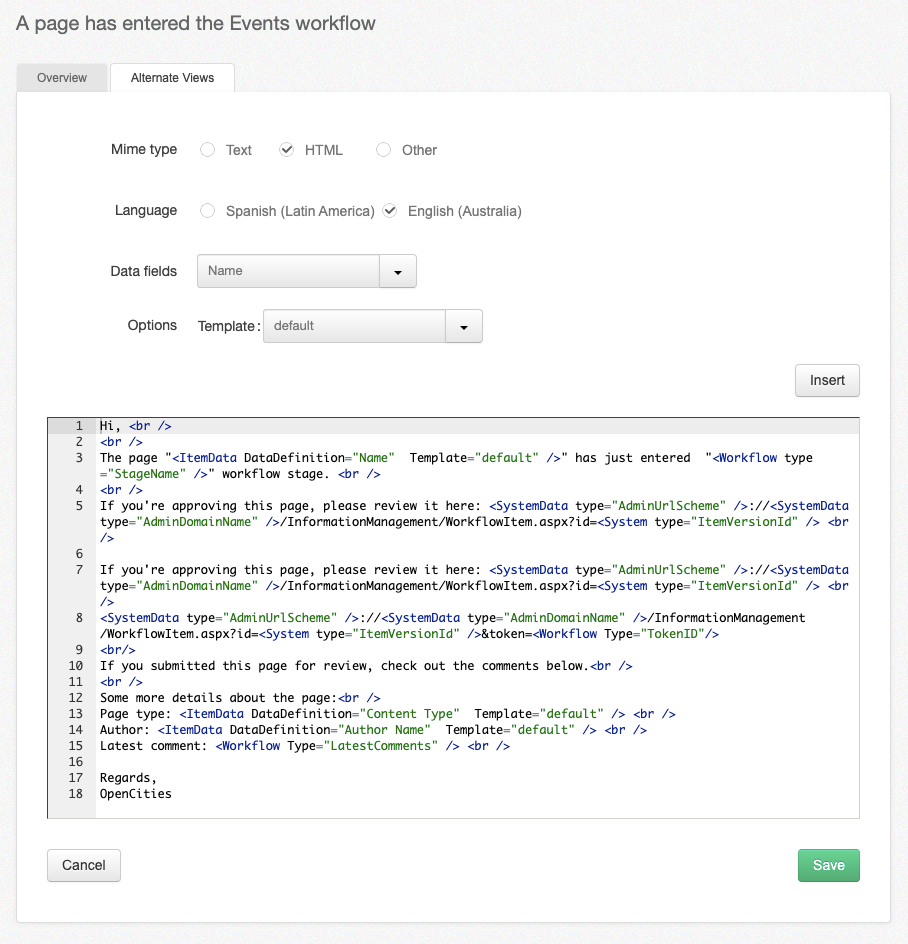Choose the Other mime type

[x=383, y=149]
